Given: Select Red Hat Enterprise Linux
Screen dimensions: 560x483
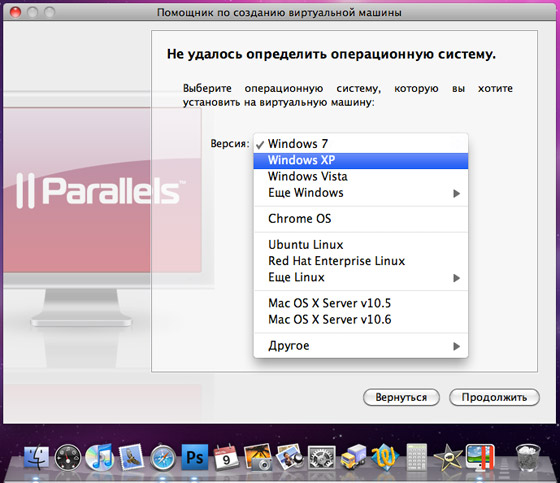Looking at the screenshot, I should 360,261.
